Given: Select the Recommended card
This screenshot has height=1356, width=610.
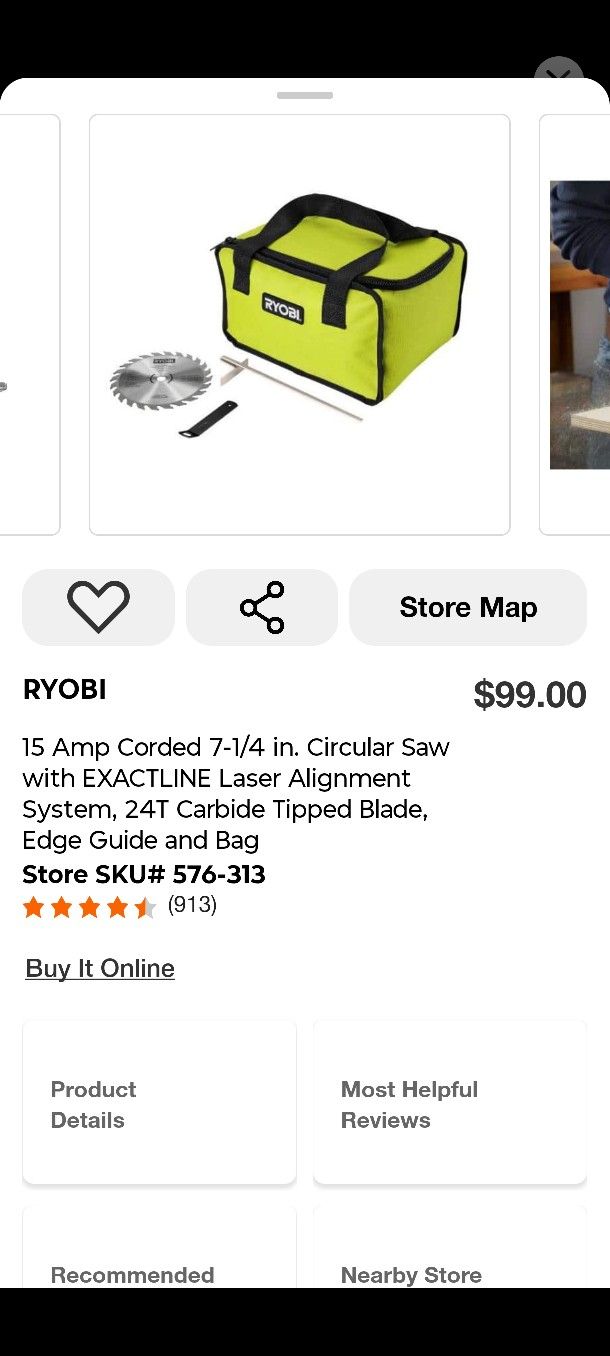Looking at the screenshot, I should pos(159,1260).
